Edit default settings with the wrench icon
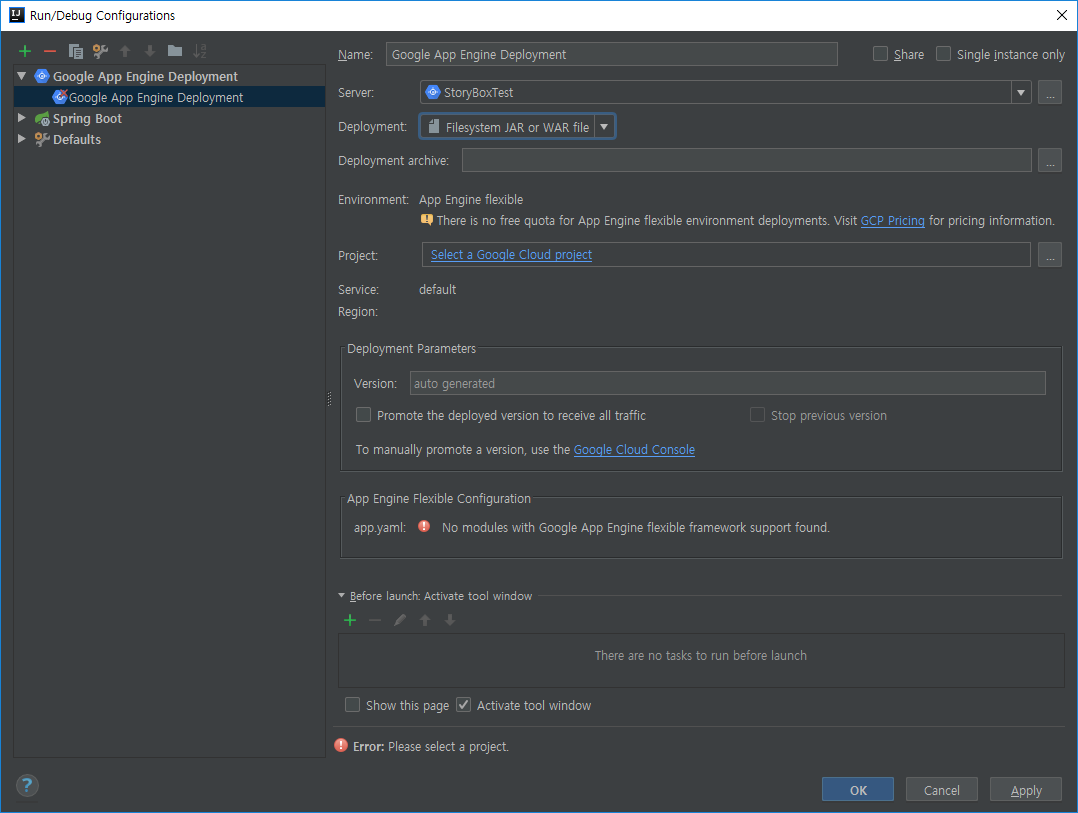This screenshot has width=1078, height=813. click(100, 51)
